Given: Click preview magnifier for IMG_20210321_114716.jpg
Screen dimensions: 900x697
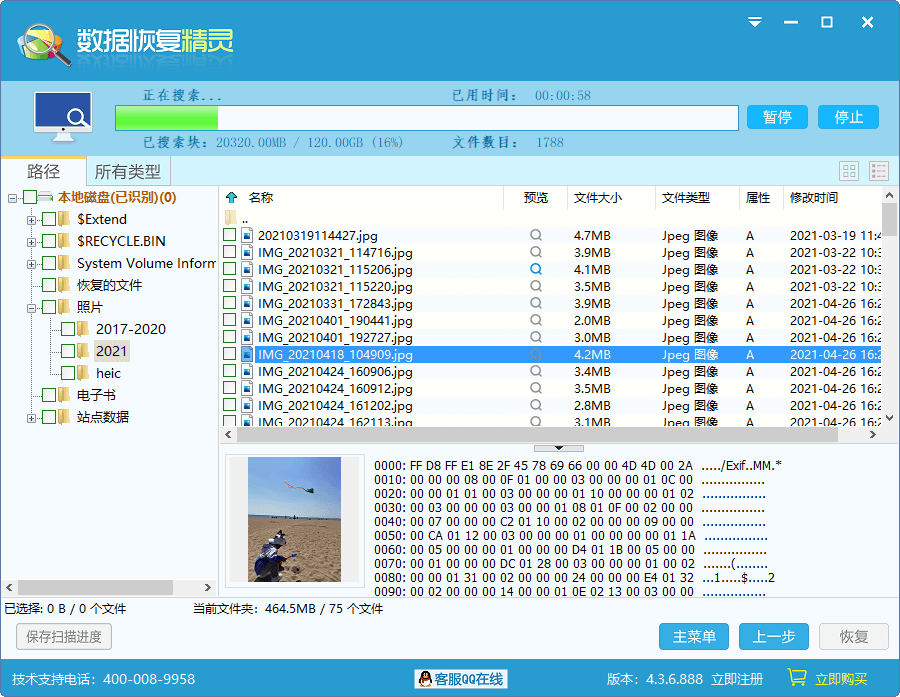Looking at the screenshot, I should pos(536,252).
